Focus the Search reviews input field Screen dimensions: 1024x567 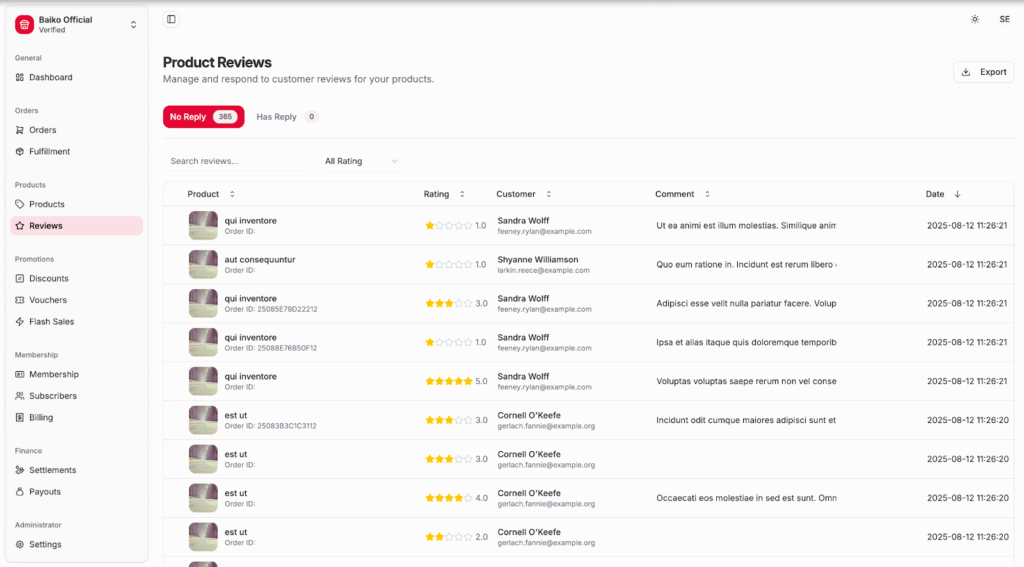point(237,161)
